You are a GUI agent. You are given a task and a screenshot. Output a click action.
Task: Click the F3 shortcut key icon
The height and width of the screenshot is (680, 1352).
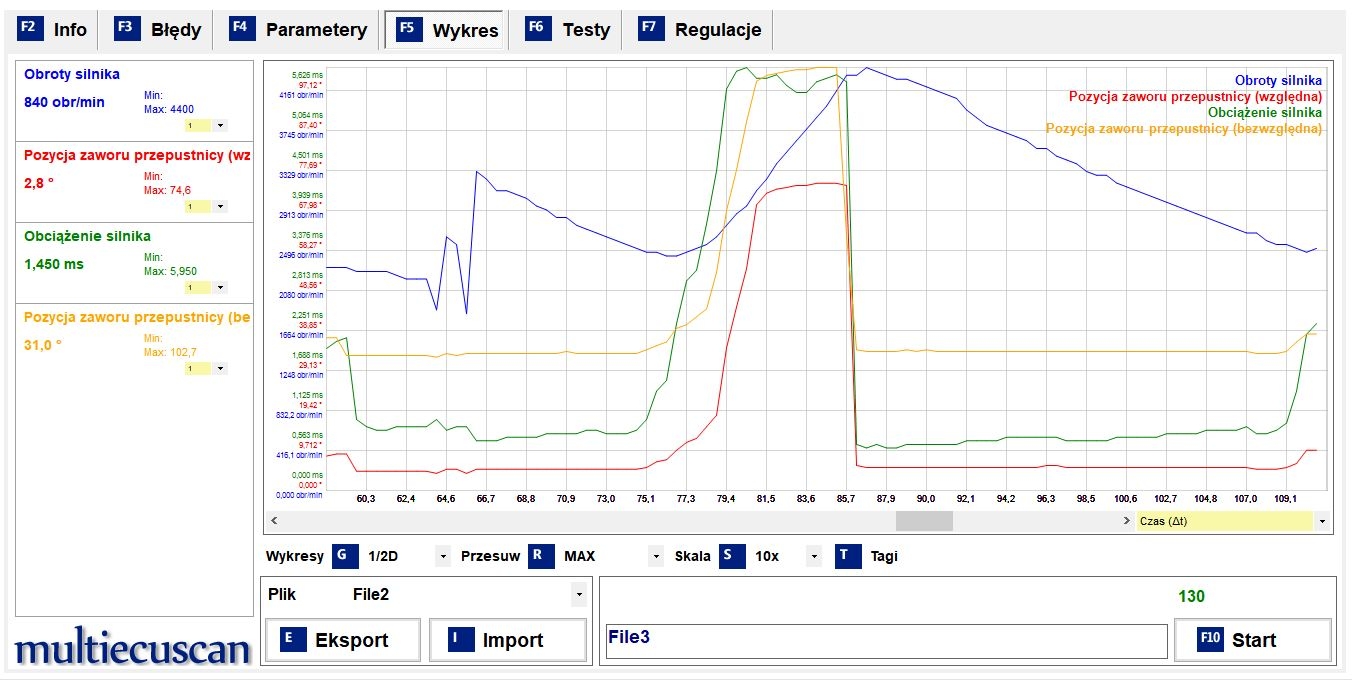coord(126,28)
